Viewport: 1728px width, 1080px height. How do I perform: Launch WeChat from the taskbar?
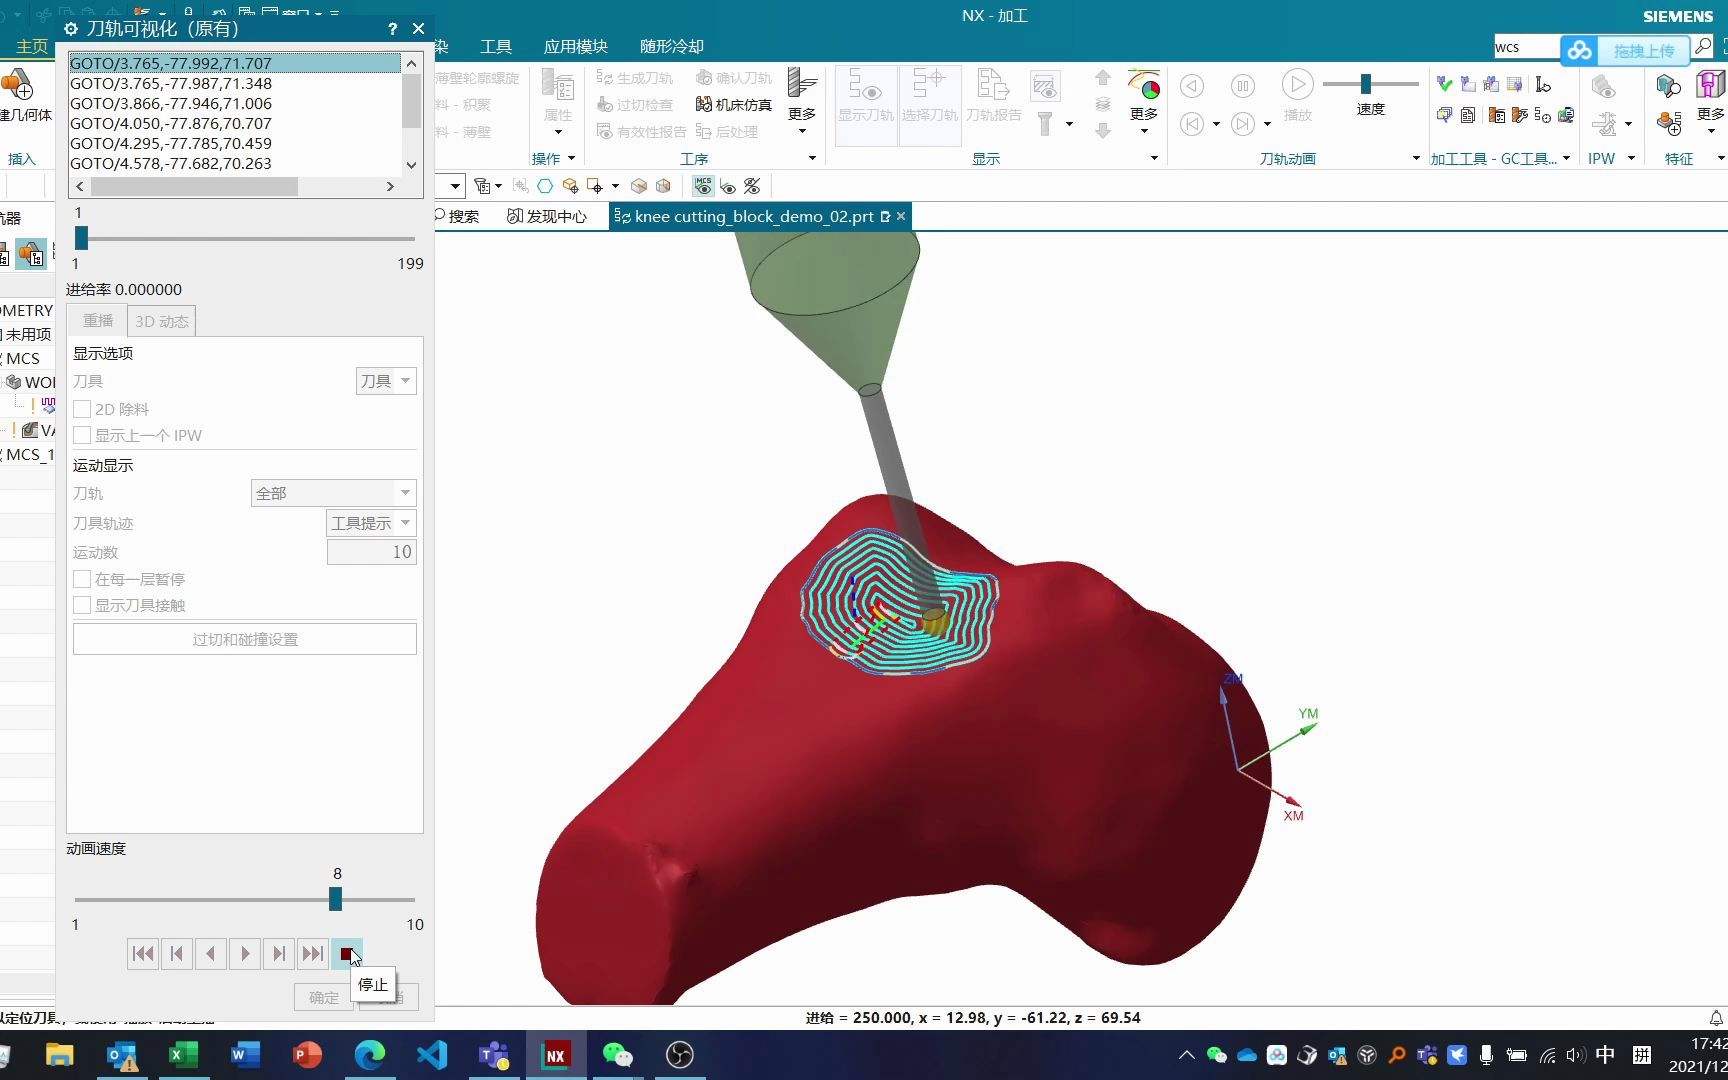617,1055
